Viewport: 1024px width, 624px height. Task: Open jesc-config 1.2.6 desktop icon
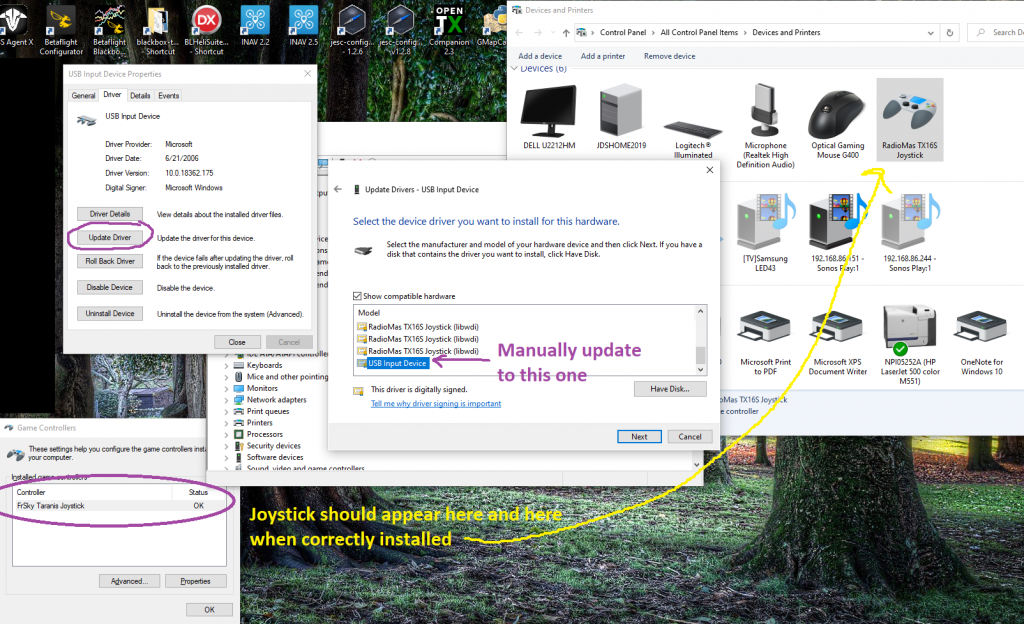(352, 30)
